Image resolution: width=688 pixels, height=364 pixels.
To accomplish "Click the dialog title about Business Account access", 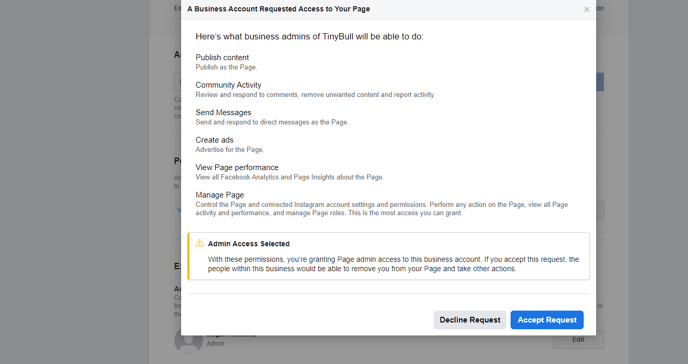I will click(279, 9).
